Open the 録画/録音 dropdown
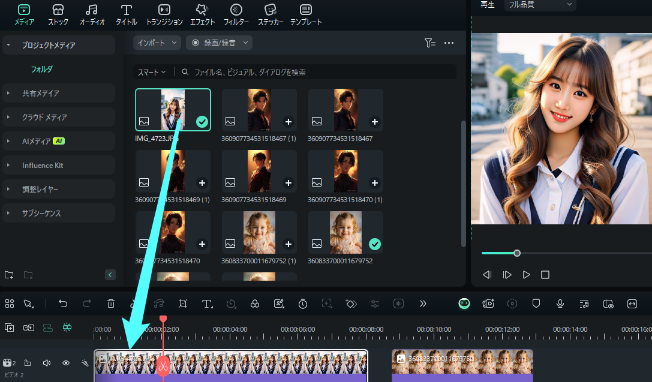The width and height of the screenshot is (652, 382). coord(219,43)
